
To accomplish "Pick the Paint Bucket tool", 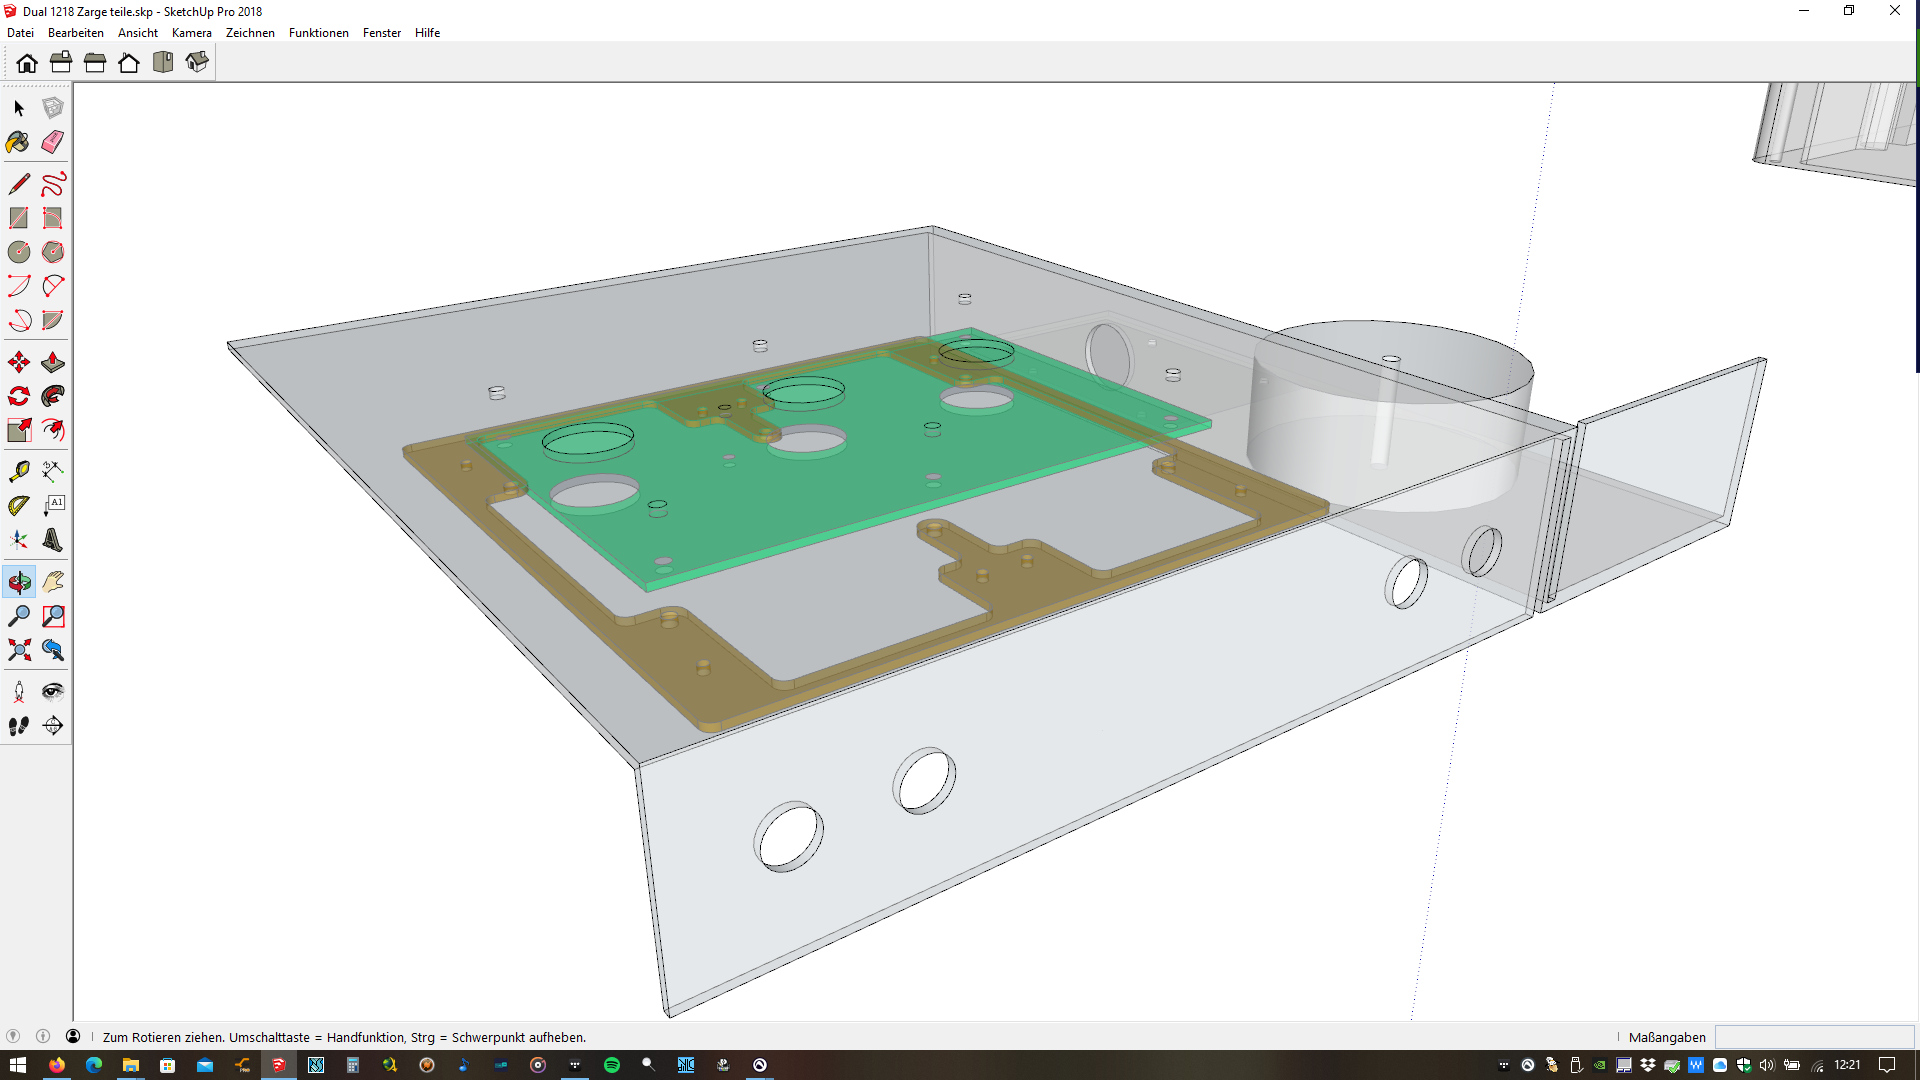I will [x=18, y=142].
